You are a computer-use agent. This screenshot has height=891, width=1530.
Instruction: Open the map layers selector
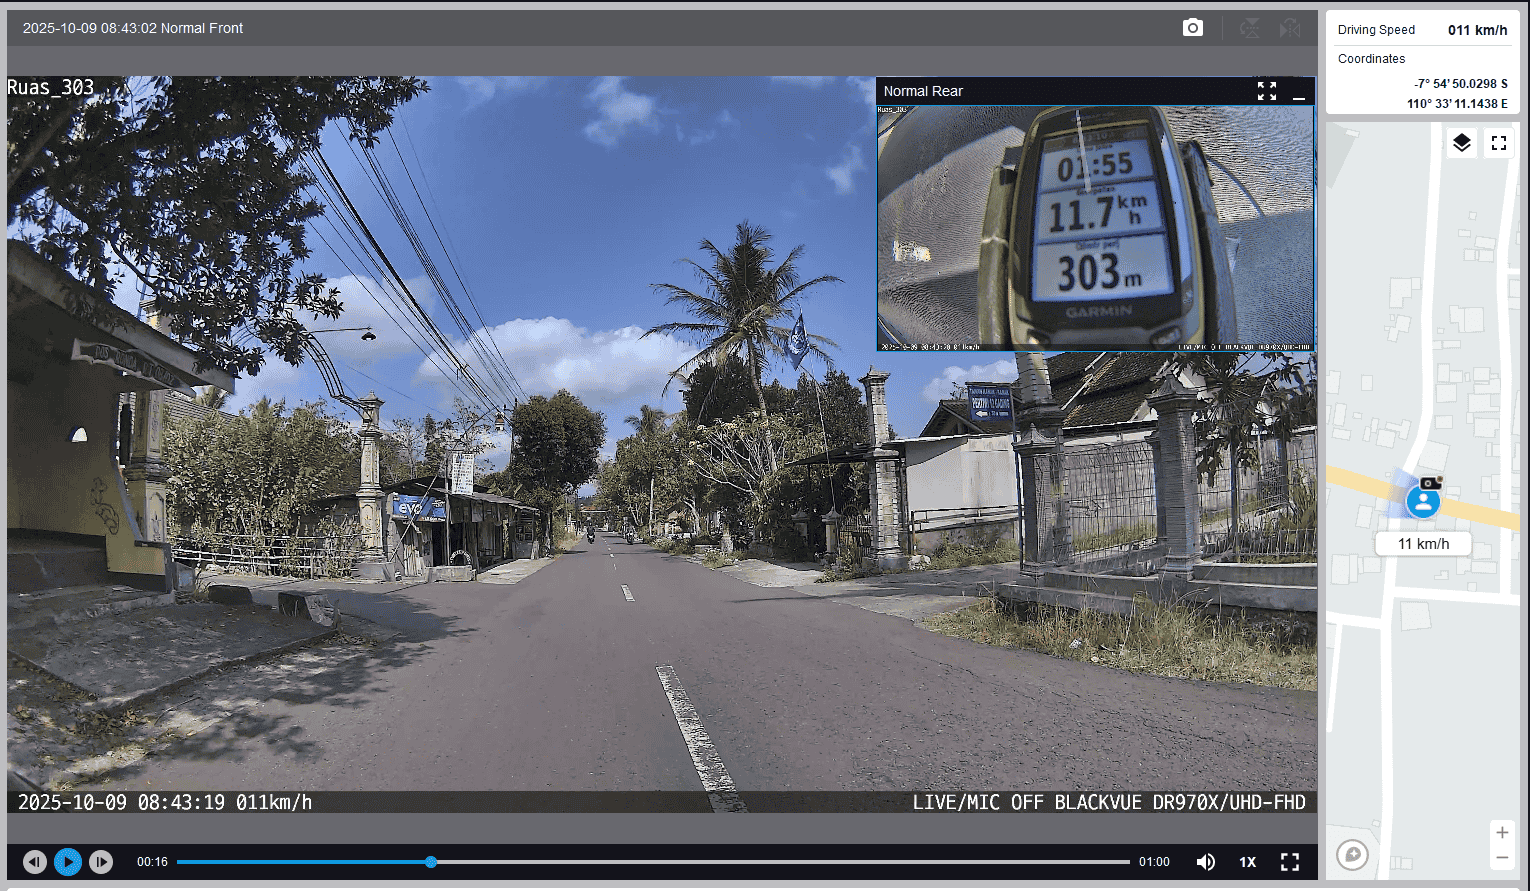pyautogui.click(x=1461, y=143)
